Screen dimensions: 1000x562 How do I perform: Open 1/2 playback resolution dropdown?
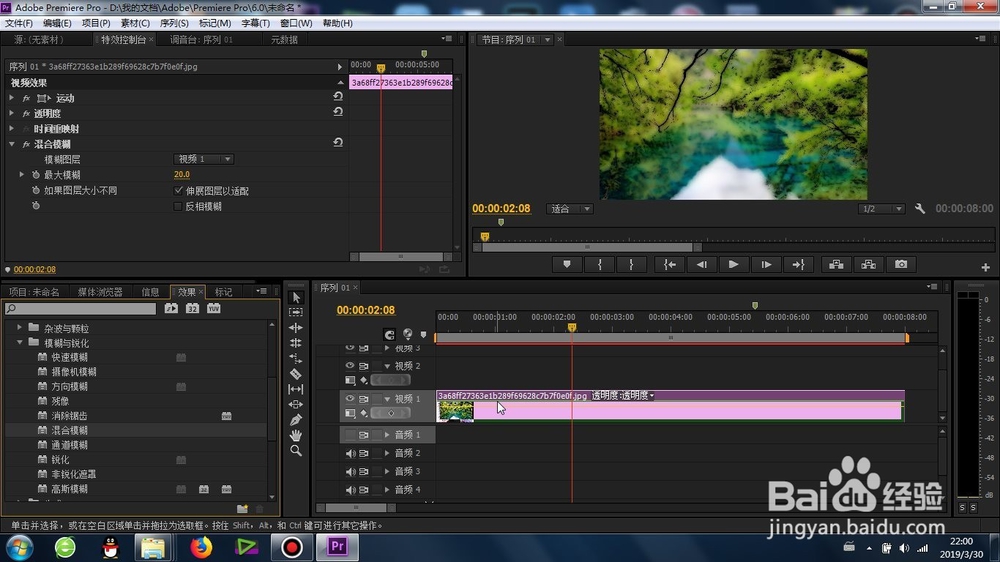click(881, 209)
